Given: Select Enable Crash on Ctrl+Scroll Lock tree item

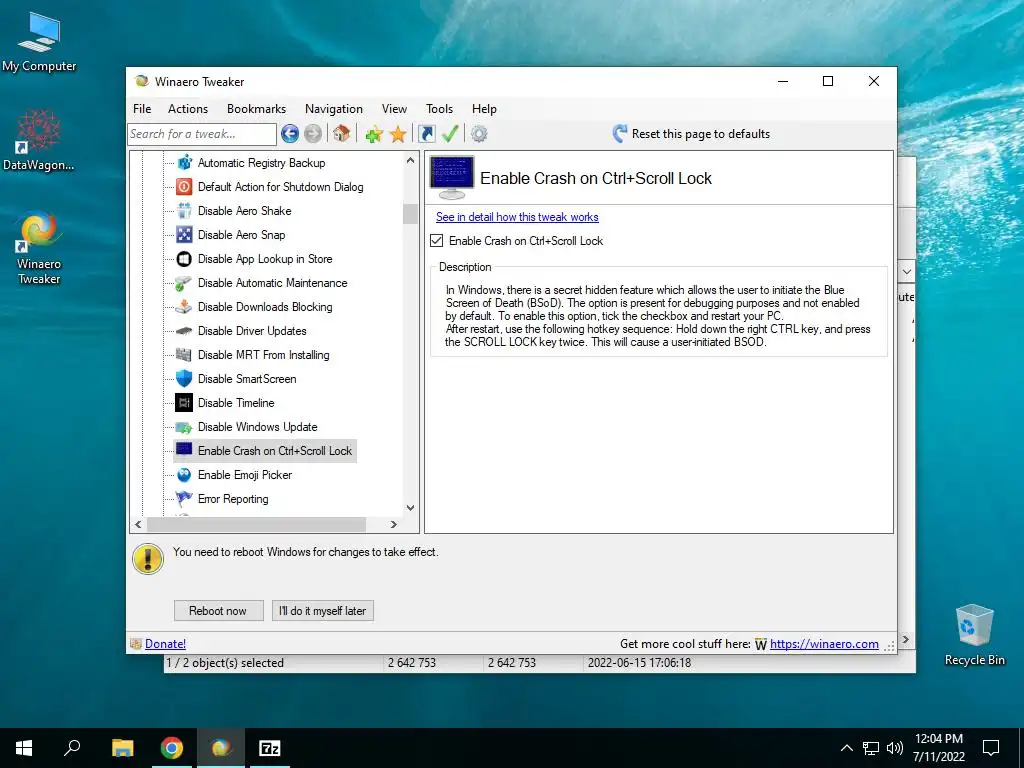Looking at the screenshot, I should pos(275,451).
